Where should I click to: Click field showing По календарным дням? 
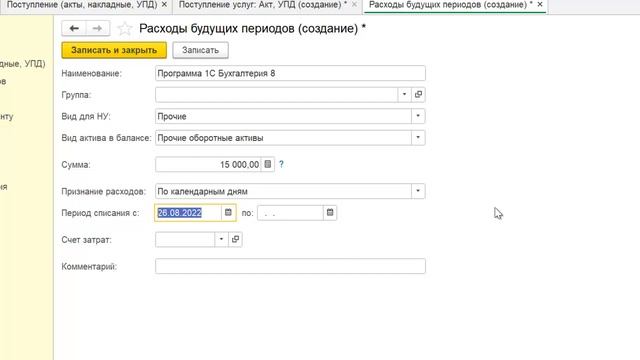click(x=283, y=191)
